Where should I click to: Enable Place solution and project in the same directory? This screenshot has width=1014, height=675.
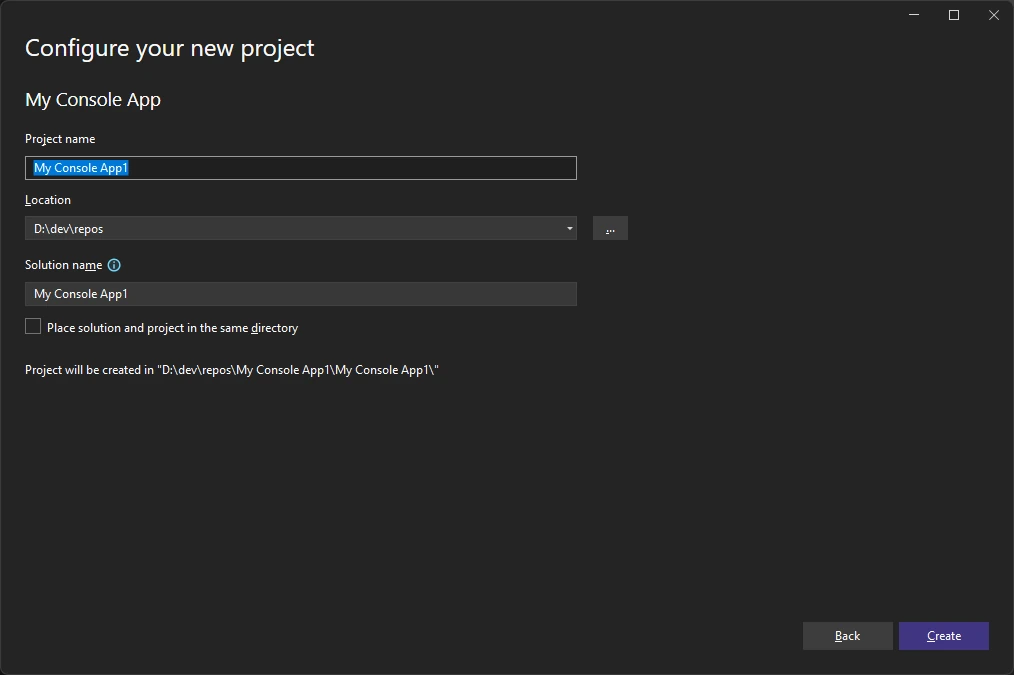(32, 325)
